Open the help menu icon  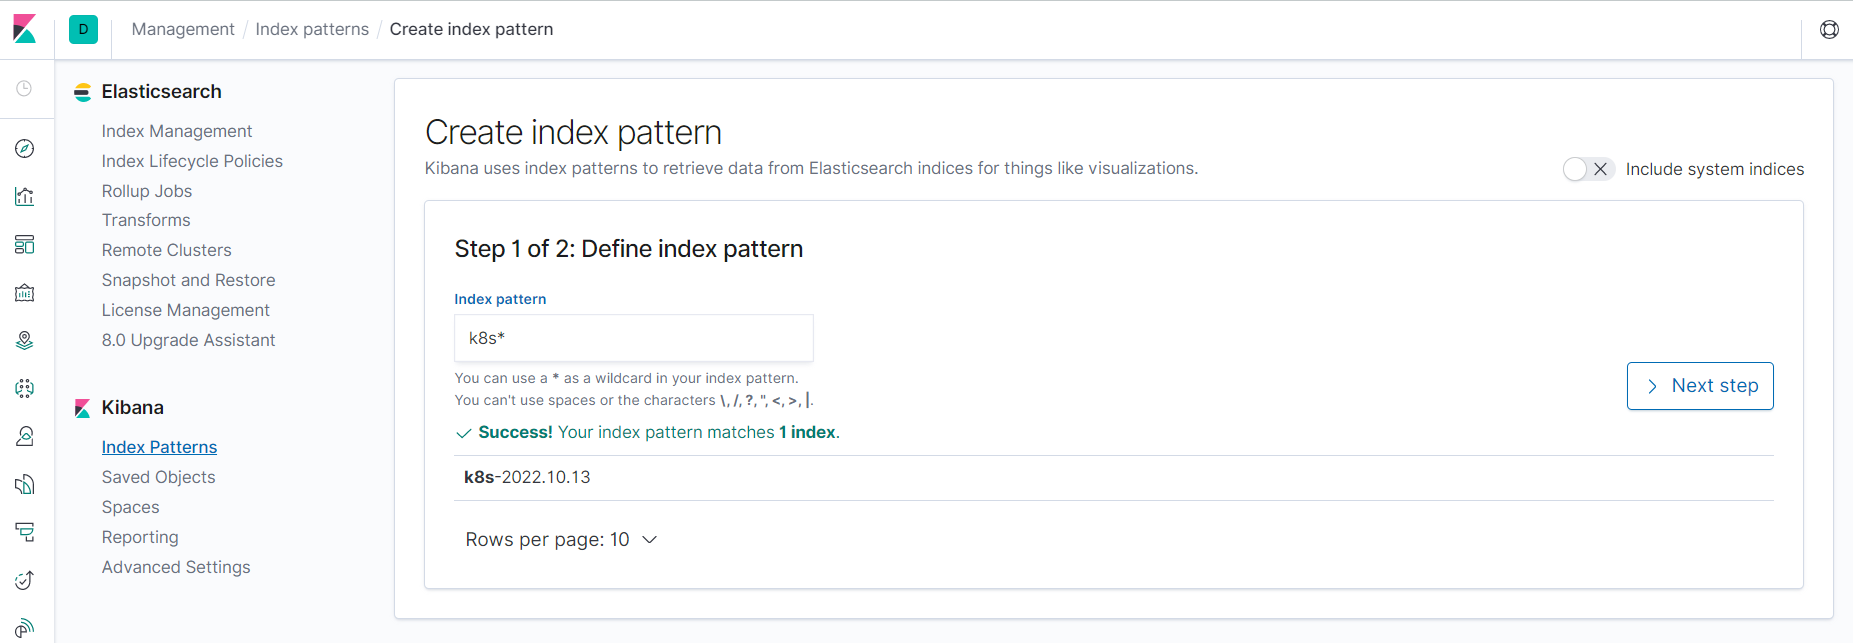pos(1829,29)
